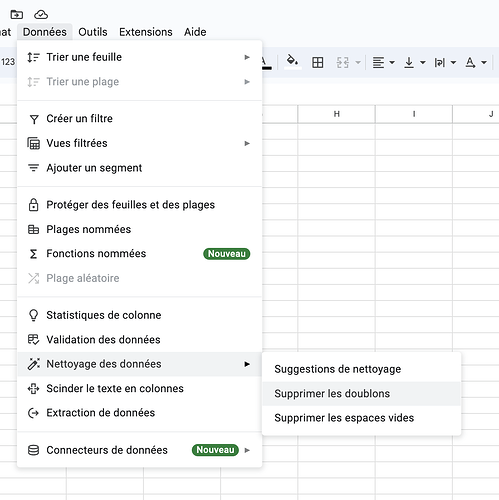The height and width of the screenshot is (500, 499).
Task: Click the lightbulb column stats icon
Action: [33, 315]
